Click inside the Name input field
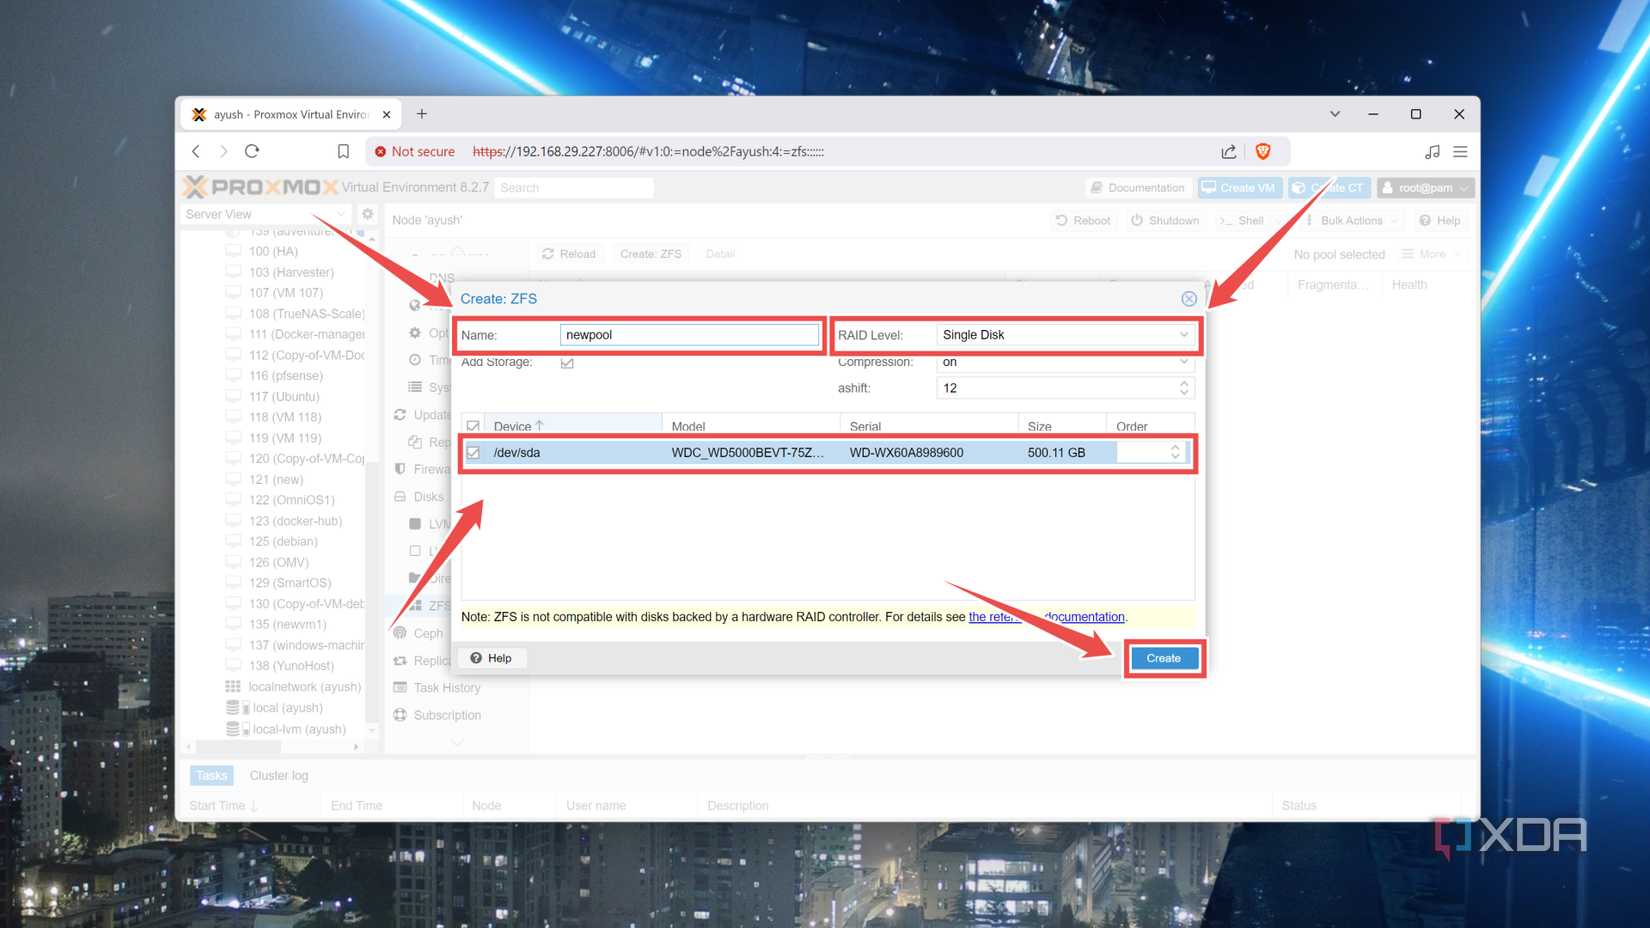This screenshot has height=928, width=1650. coord(690,334)
